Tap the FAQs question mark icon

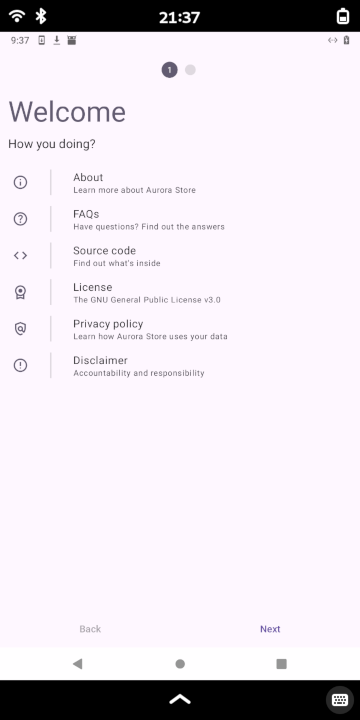coord(20,219)
